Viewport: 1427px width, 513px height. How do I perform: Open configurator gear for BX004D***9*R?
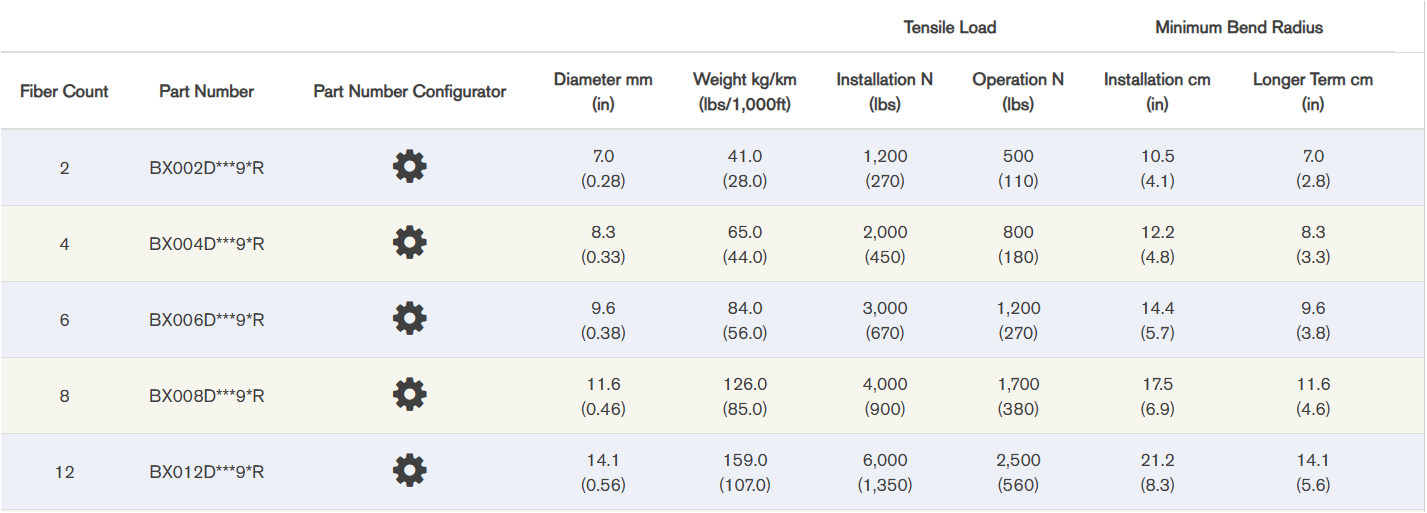pos(409,242)
